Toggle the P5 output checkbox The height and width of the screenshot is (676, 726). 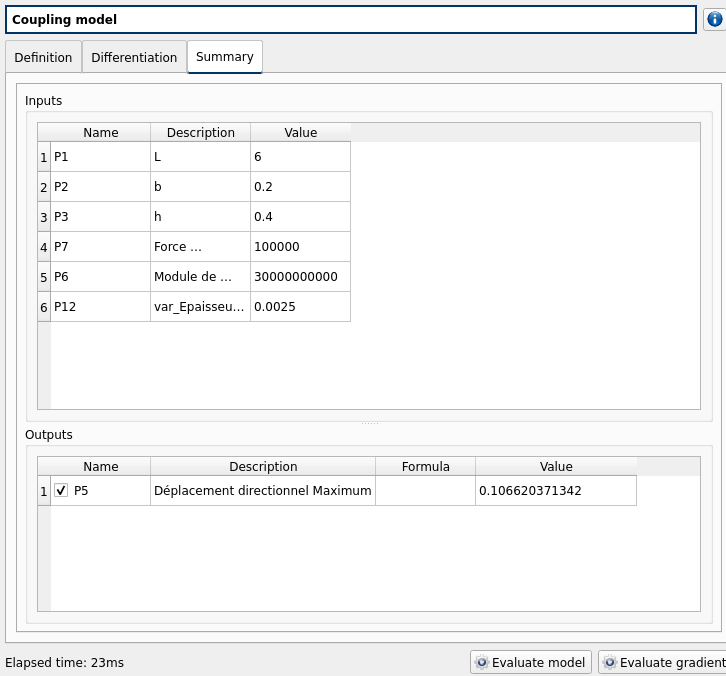pyautogui.click(x=61, y=491)
